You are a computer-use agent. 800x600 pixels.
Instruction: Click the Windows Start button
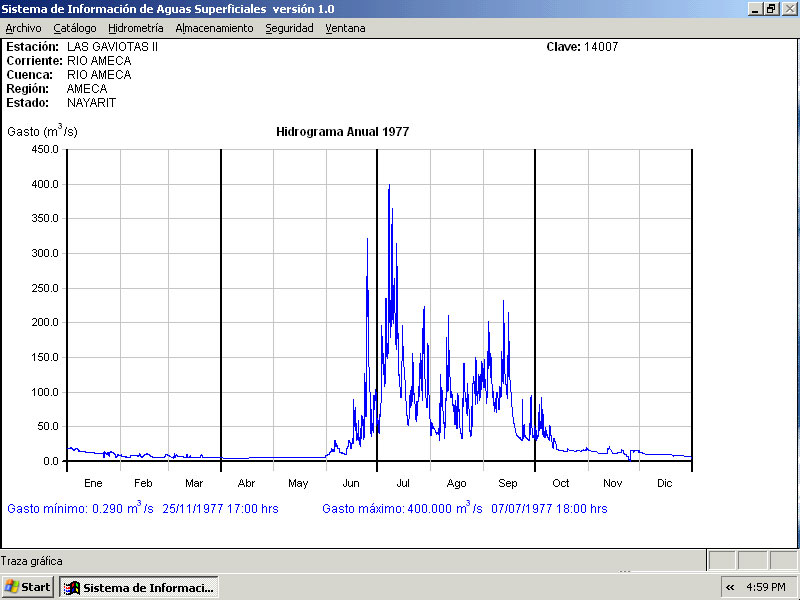[x=28, y=587]
